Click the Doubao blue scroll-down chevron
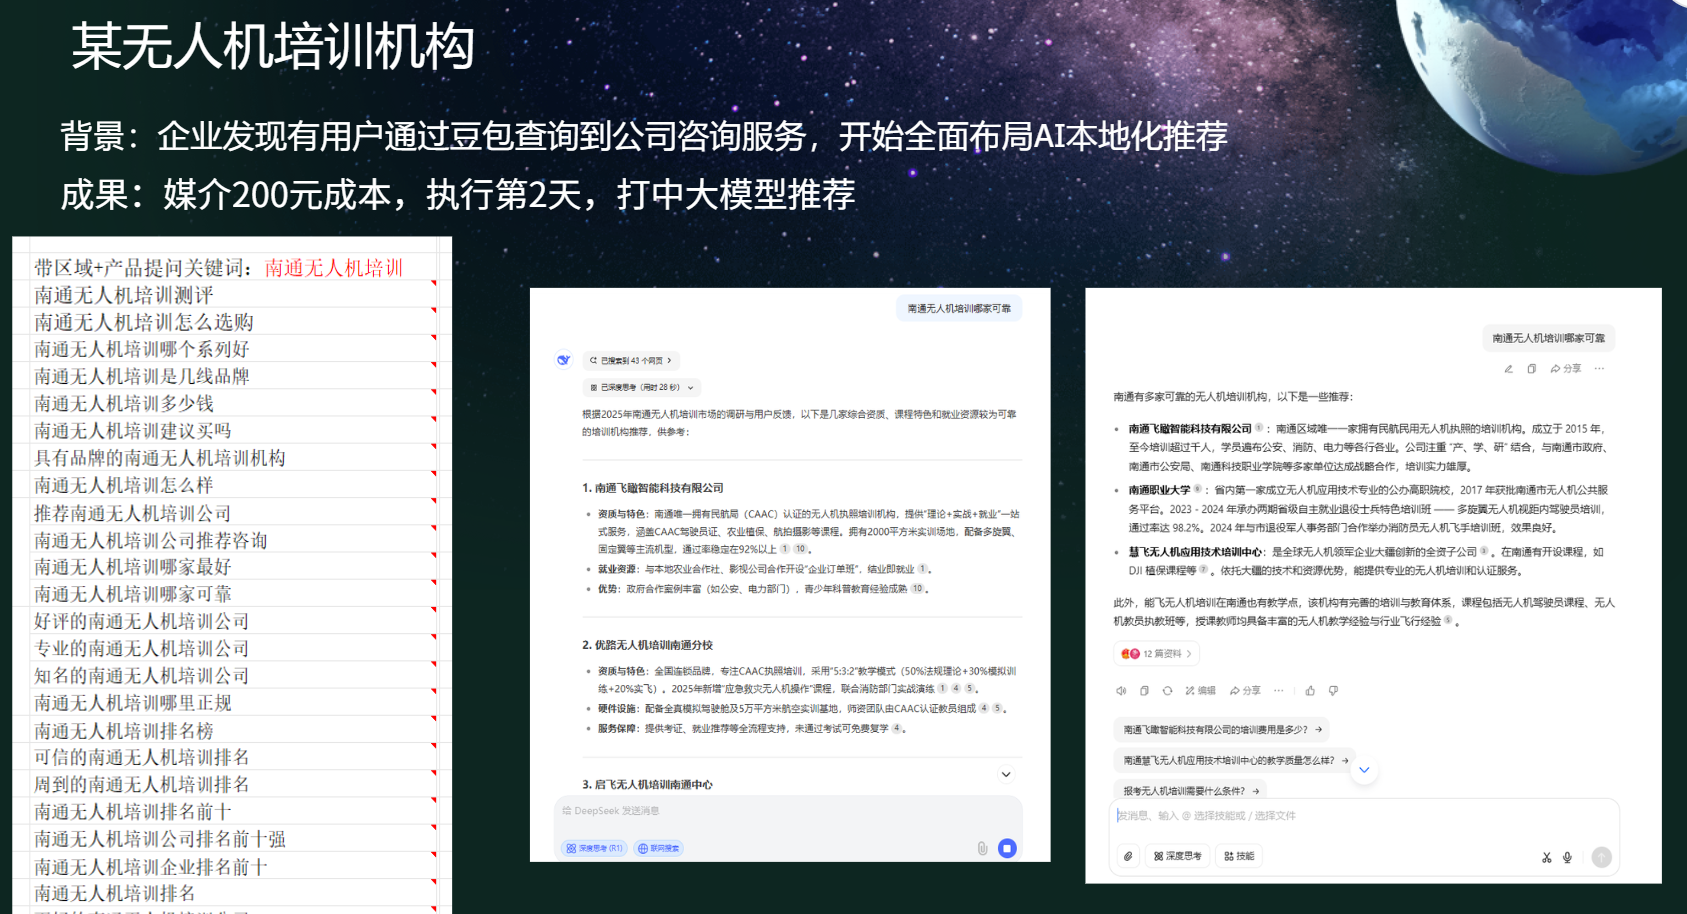The height and width of the screenshot is (914, 1687). 1364,769
